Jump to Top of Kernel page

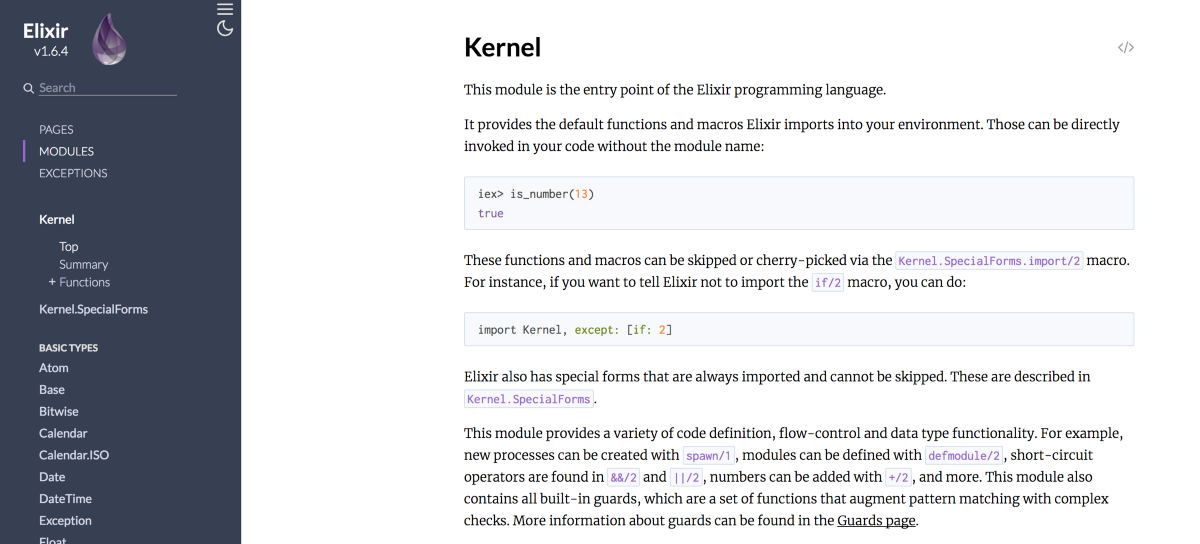[69, 246]
